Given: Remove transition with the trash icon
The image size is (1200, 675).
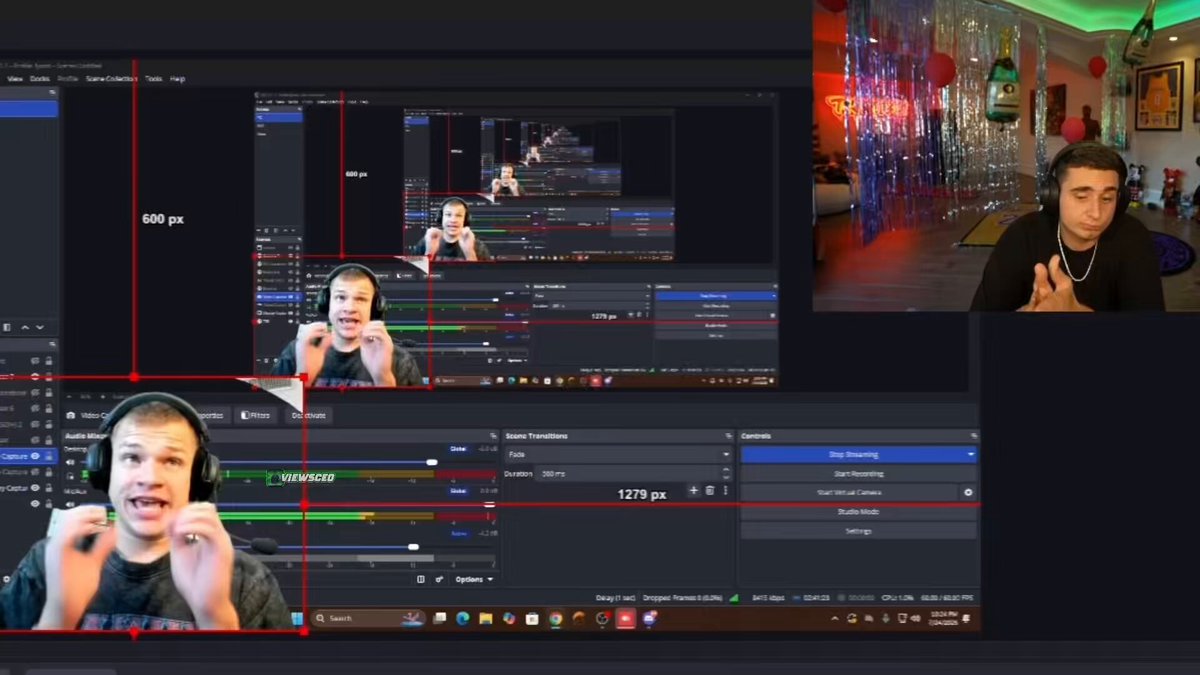Looking at the screenshot, I should 710,490.
